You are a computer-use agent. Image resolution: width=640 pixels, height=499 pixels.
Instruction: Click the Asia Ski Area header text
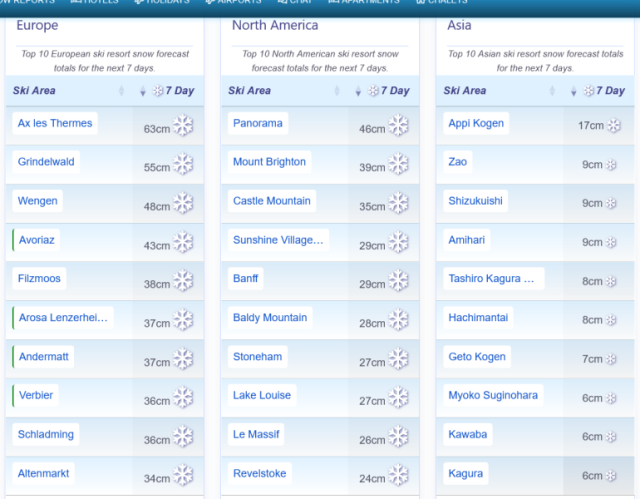465,91
